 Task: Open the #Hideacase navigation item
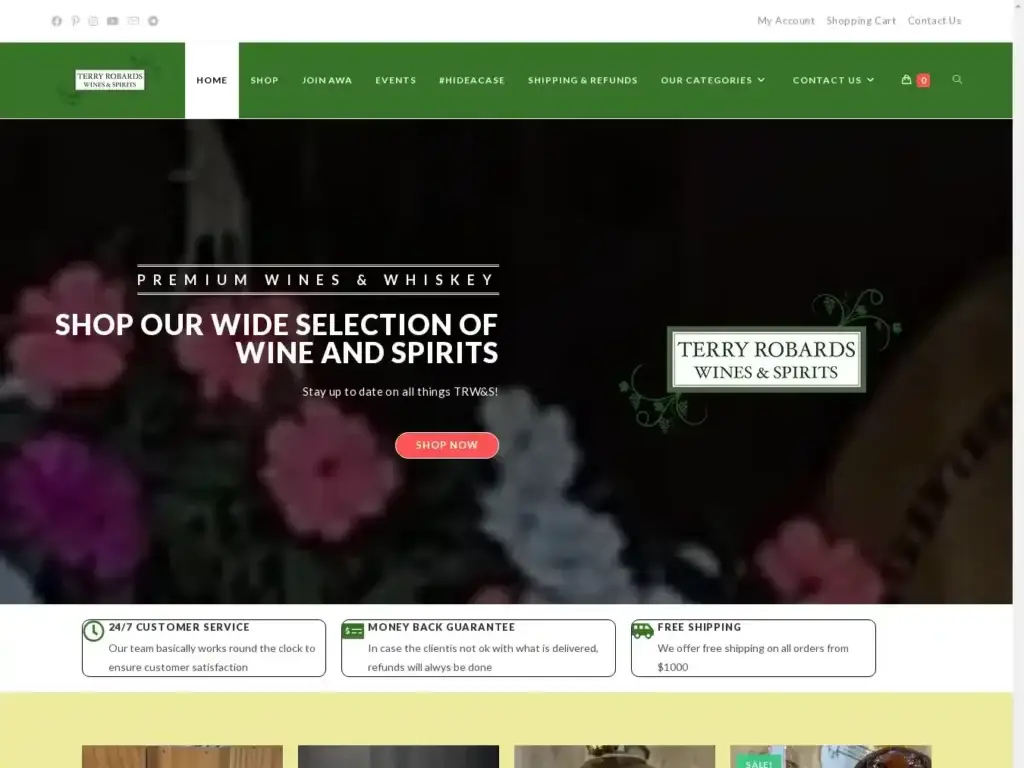(x=472, y=80)
